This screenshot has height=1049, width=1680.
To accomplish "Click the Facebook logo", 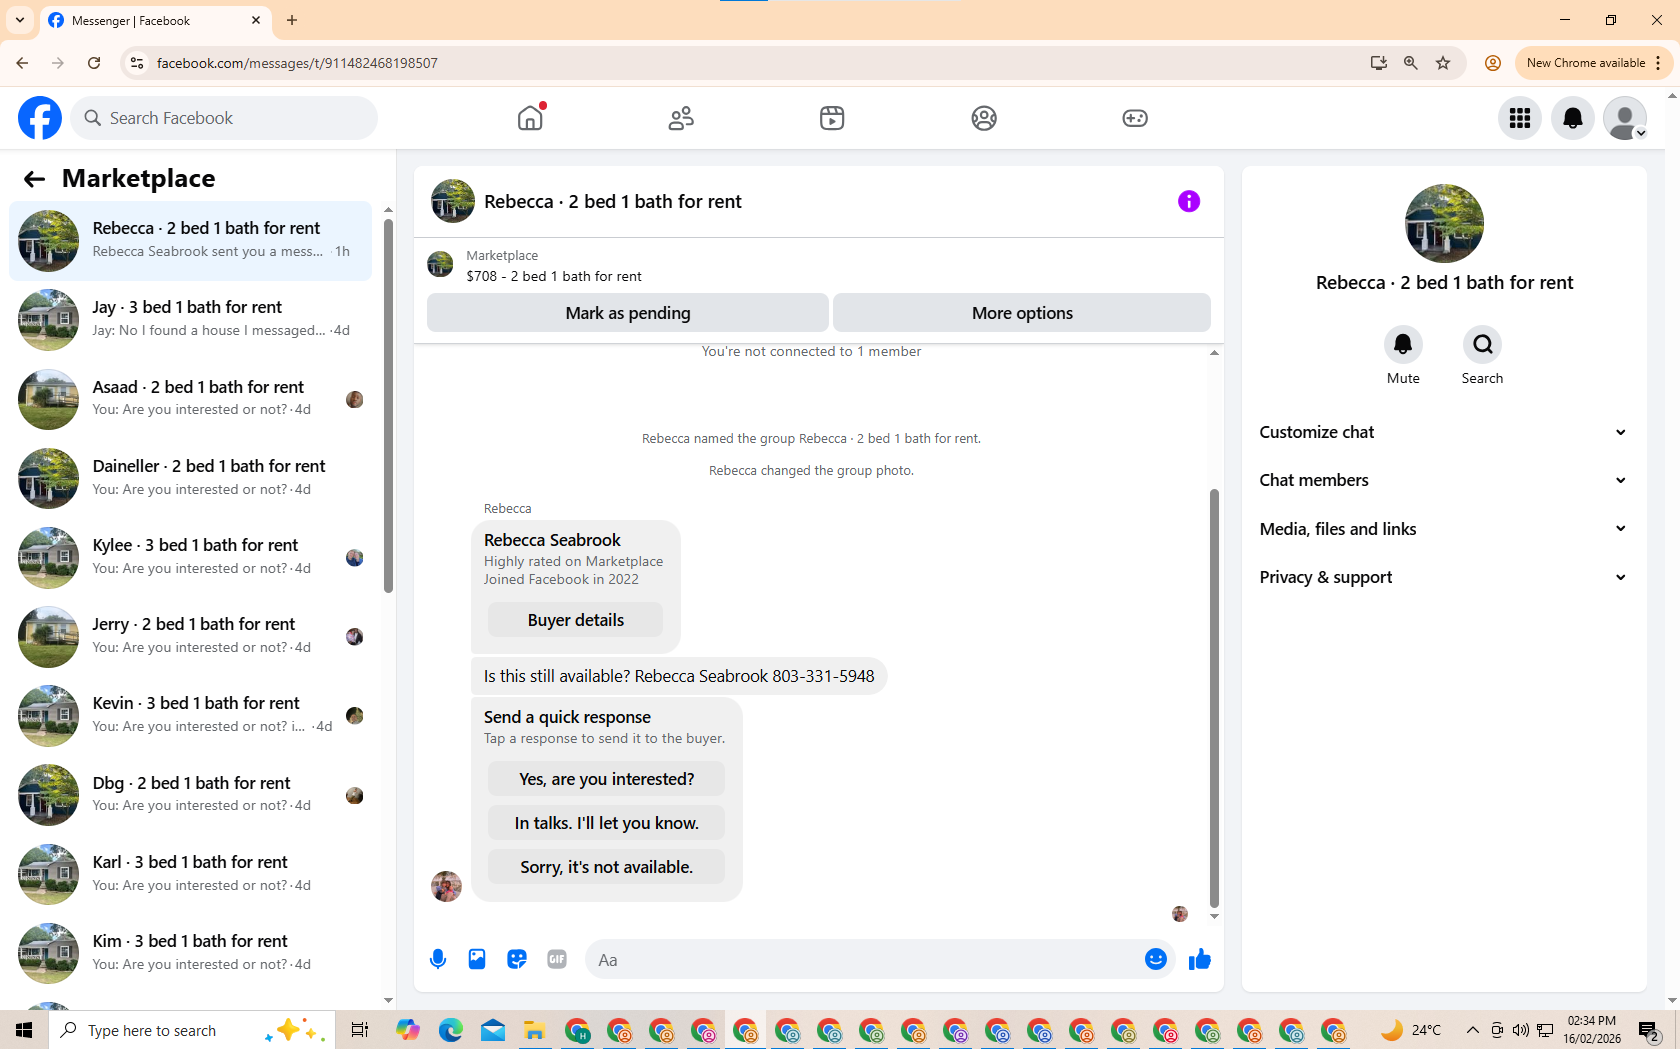I will tap(40, 118).
